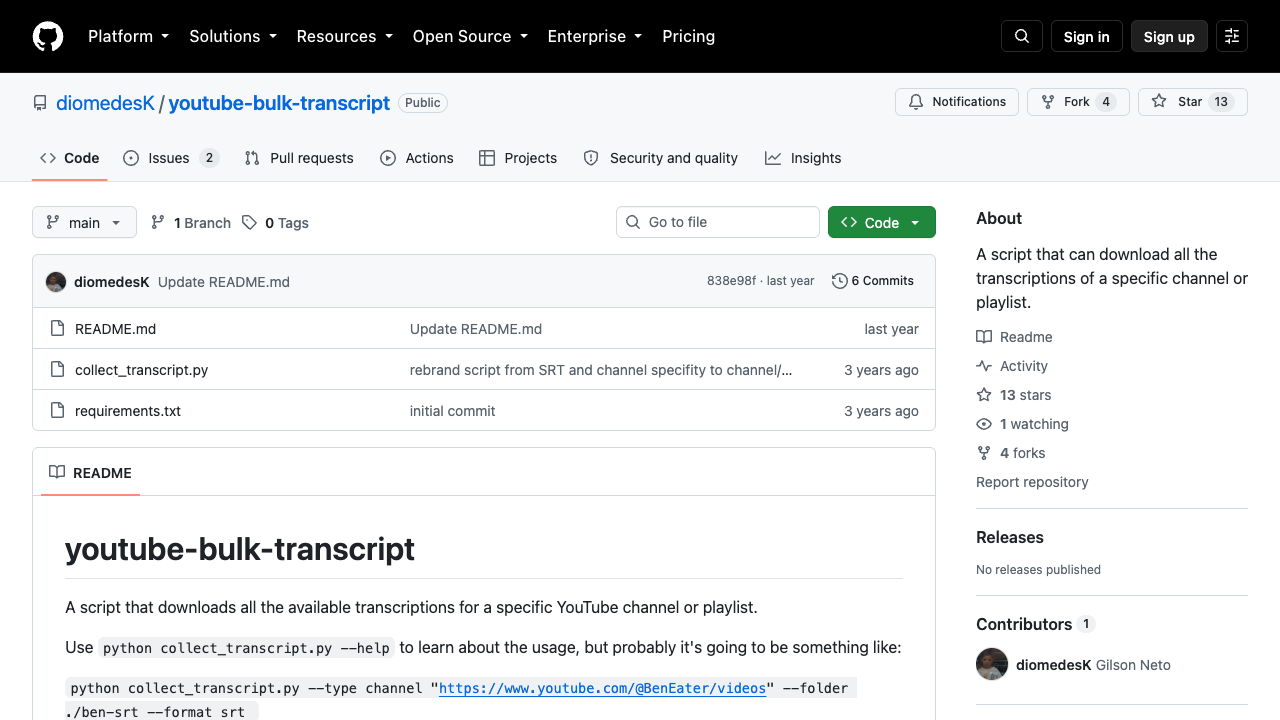1280x720 pixels.
Task: Switch to the Actions tab
Action: pos(417,158)
